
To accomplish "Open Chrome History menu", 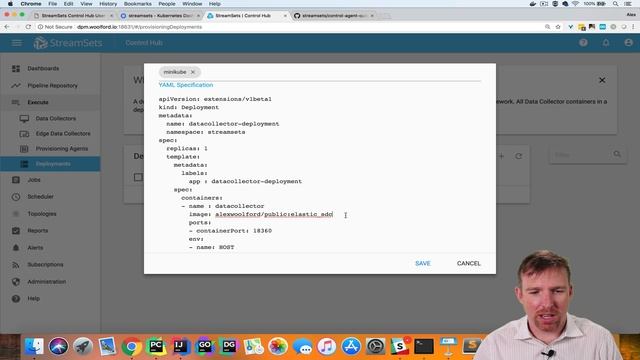I will pyautogui.click(x=108, y=4).
